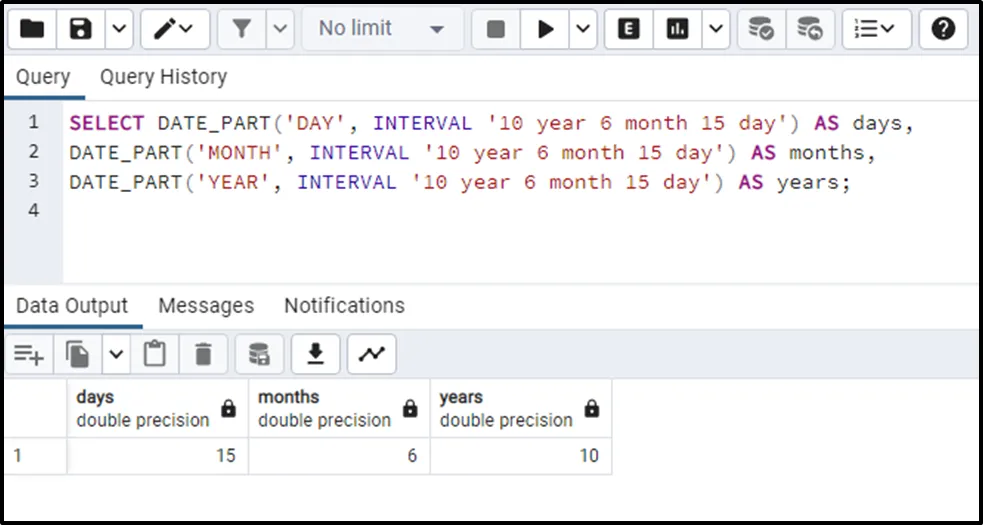Click the Explain Analyze chart icon
This screenshot has height=525, width=983.
tap(678, 29)
